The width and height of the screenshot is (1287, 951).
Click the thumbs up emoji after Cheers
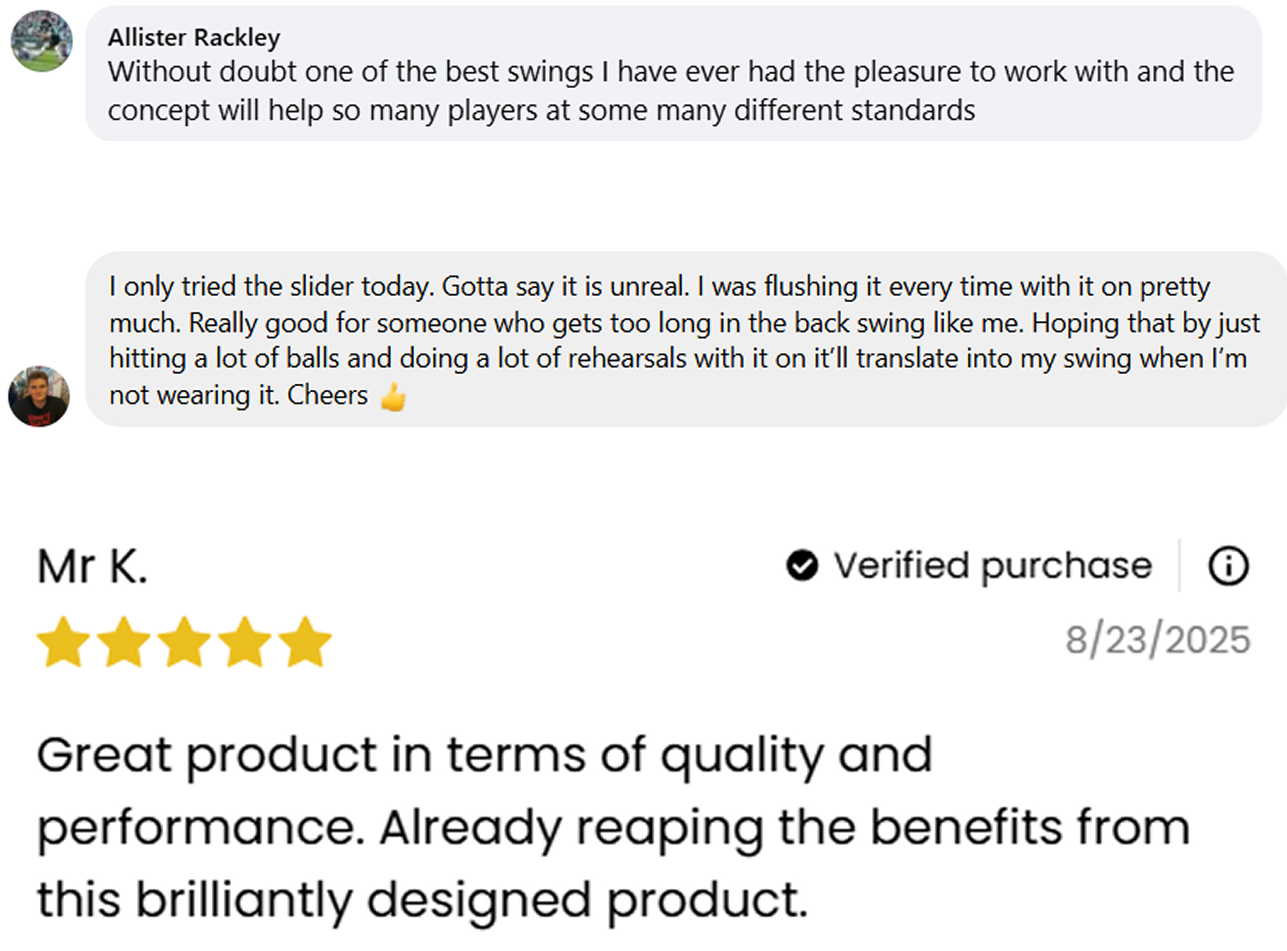pyautogui.click(x=393, y=397)
